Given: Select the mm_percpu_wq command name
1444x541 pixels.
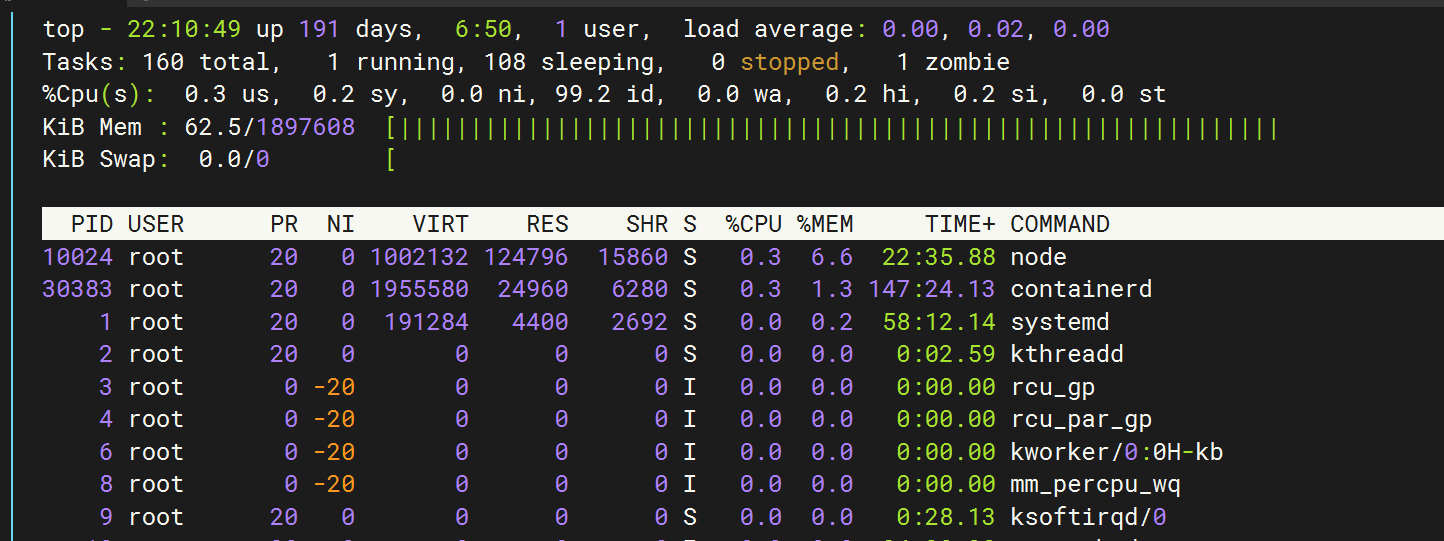Looking at the screenshot, I should coord(1095,484).
